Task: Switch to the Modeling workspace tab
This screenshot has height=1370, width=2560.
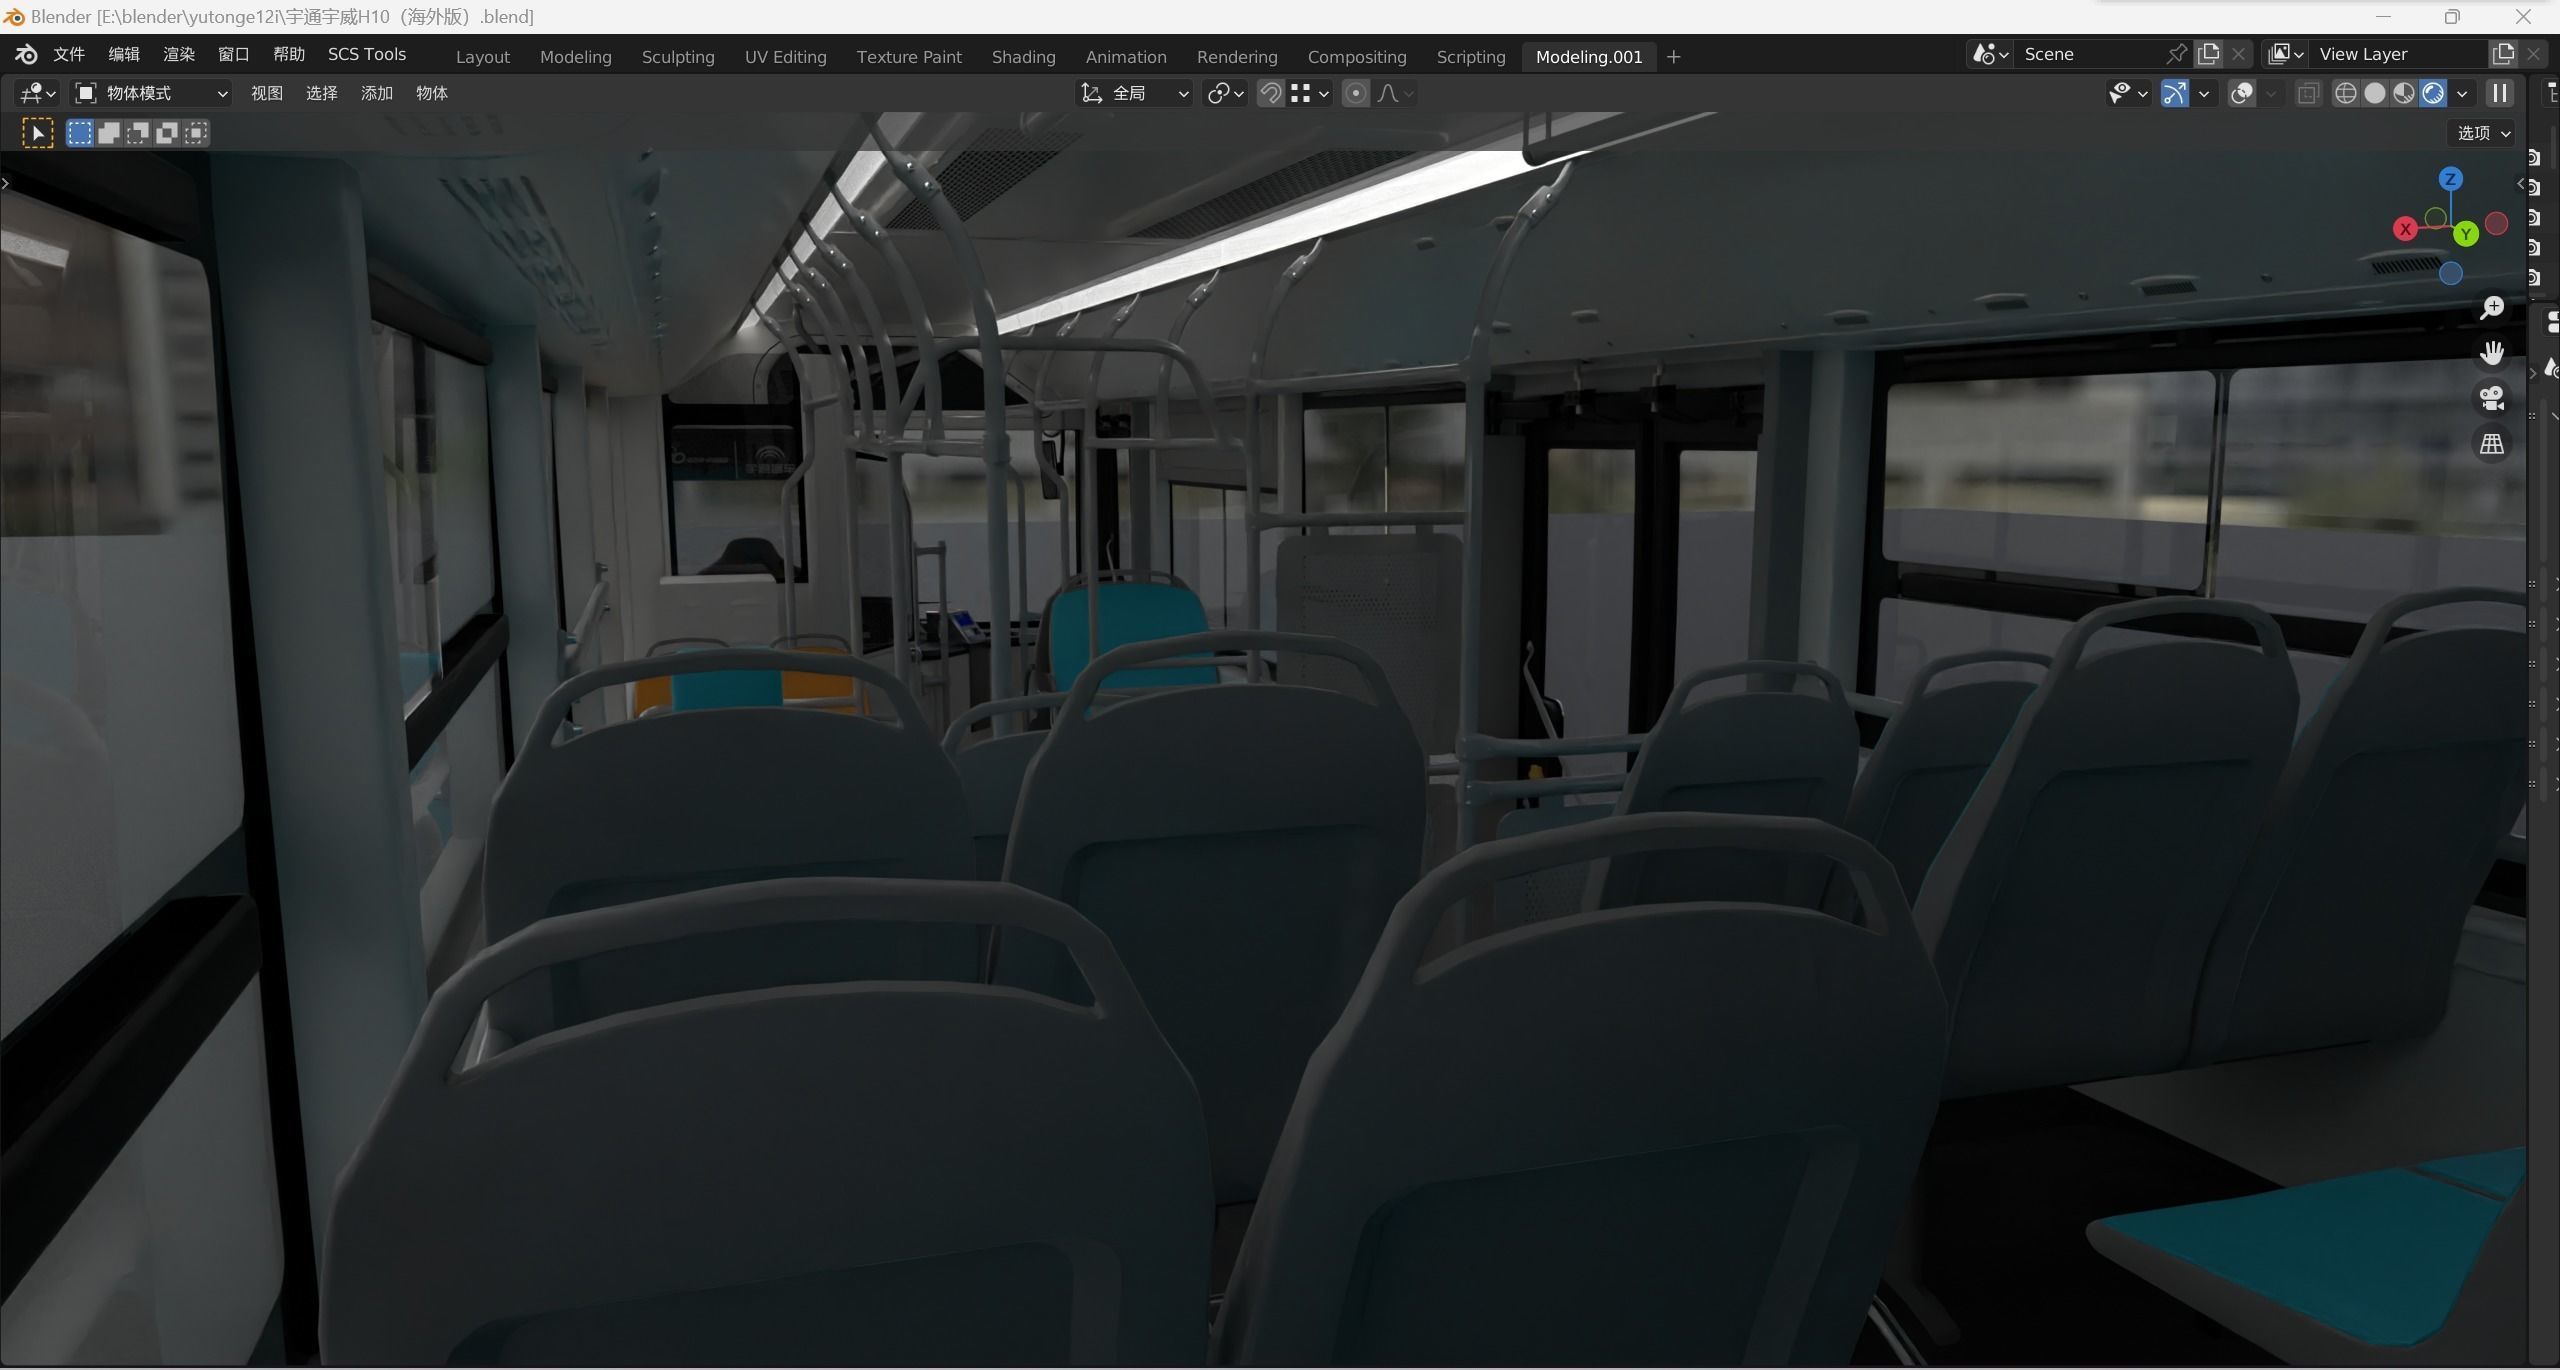Action: (x=576, y=57)
